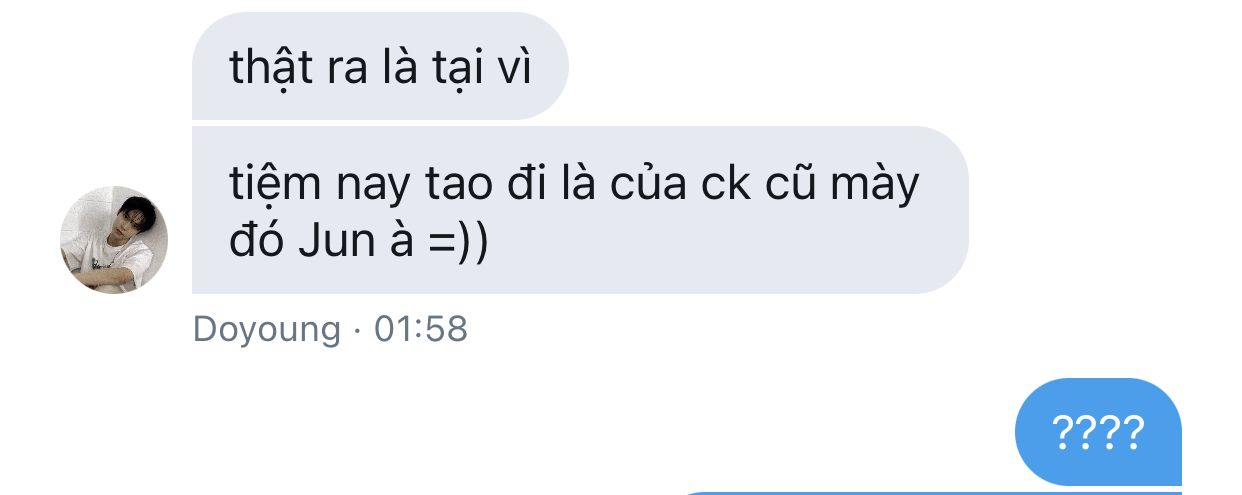The height and width of the screenshot is (495, 1242).
Task: Open Doyoung's circular profile avatar
Action: tap(114, 240)
